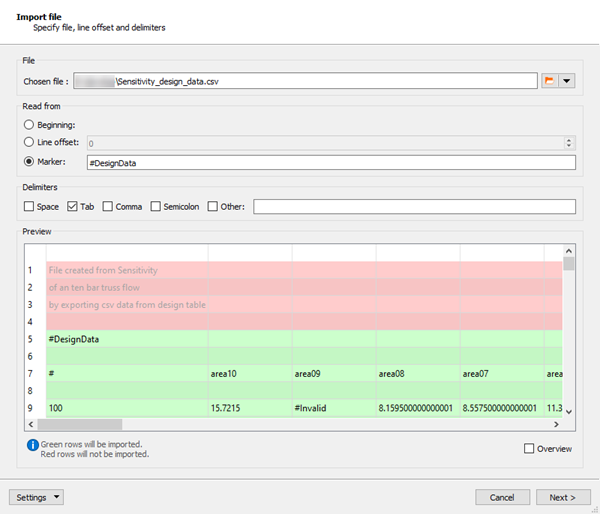
Task: Select 'of an ten bar truss flow' row
Action: [304, 287]
